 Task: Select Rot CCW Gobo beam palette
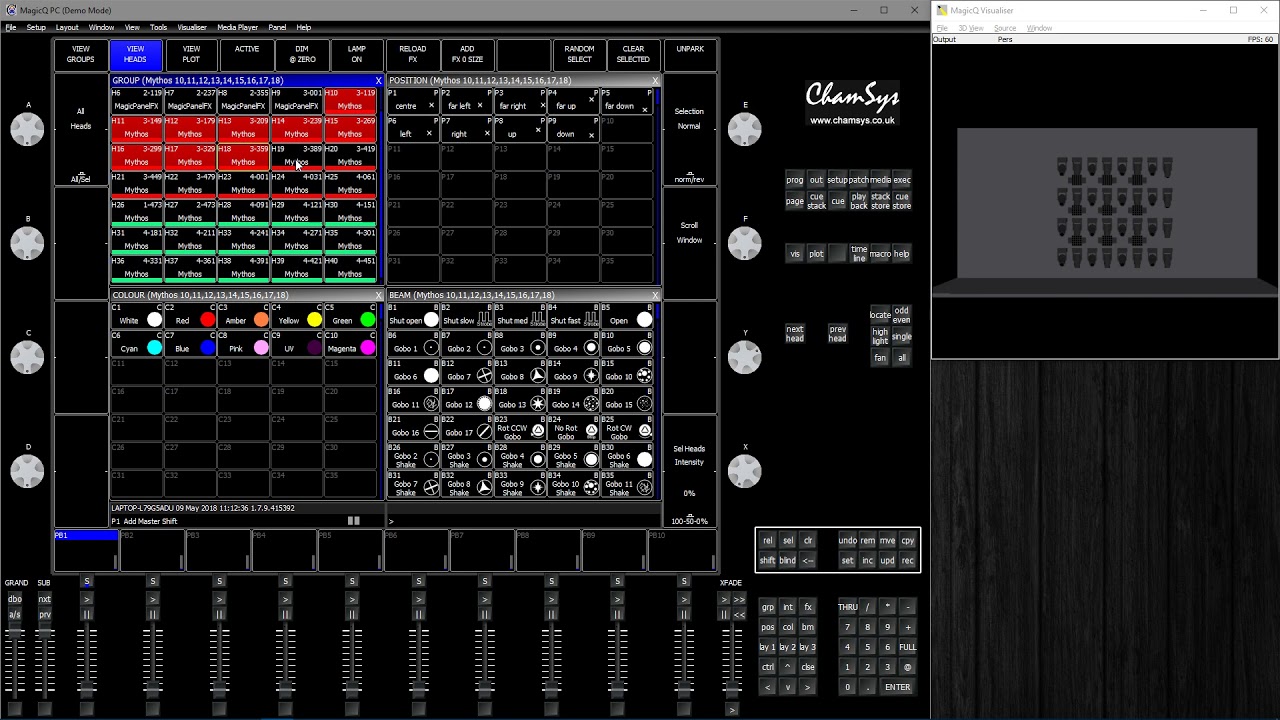pos(520,428)
